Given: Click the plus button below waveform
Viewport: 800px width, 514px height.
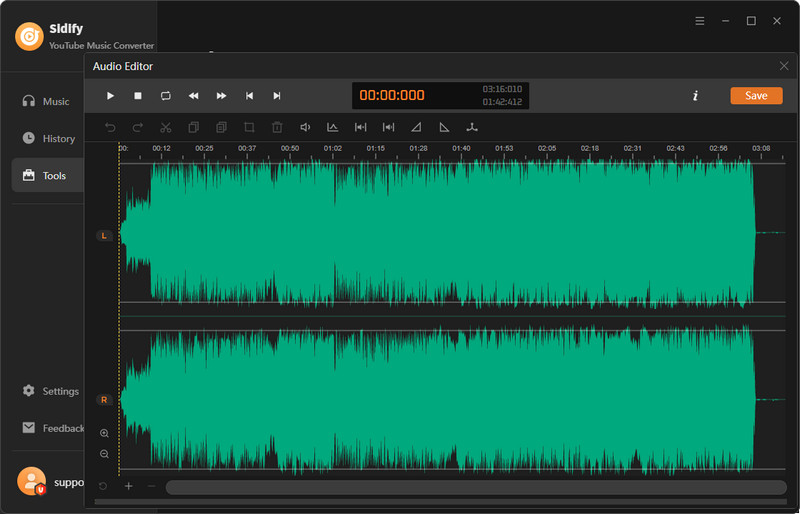Looking at the screenshot, I should click(x=129, y=486).
